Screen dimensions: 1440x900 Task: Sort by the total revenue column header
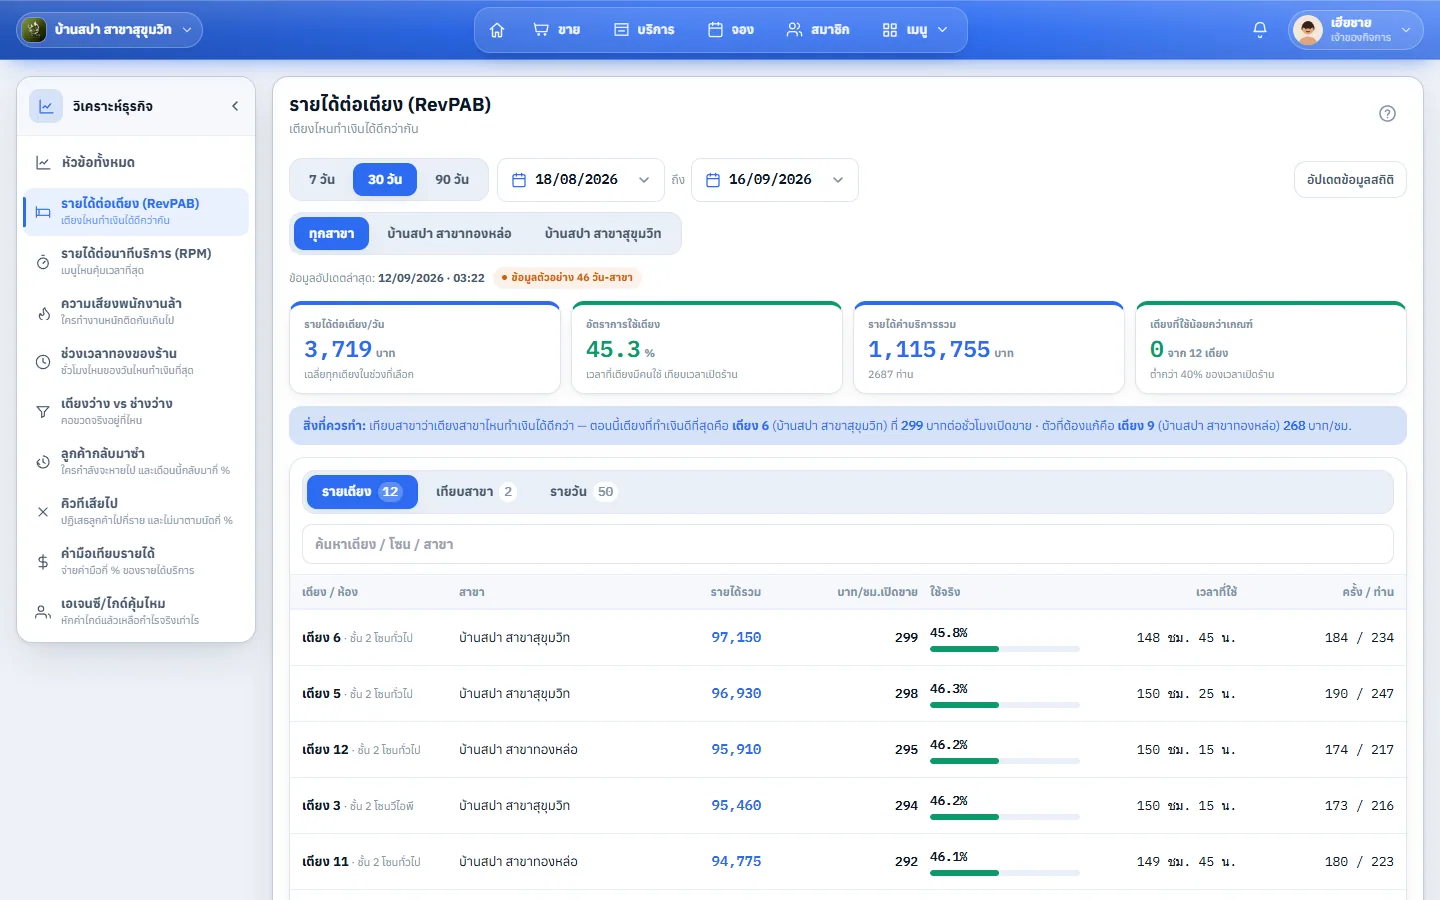tap(736, 592)
